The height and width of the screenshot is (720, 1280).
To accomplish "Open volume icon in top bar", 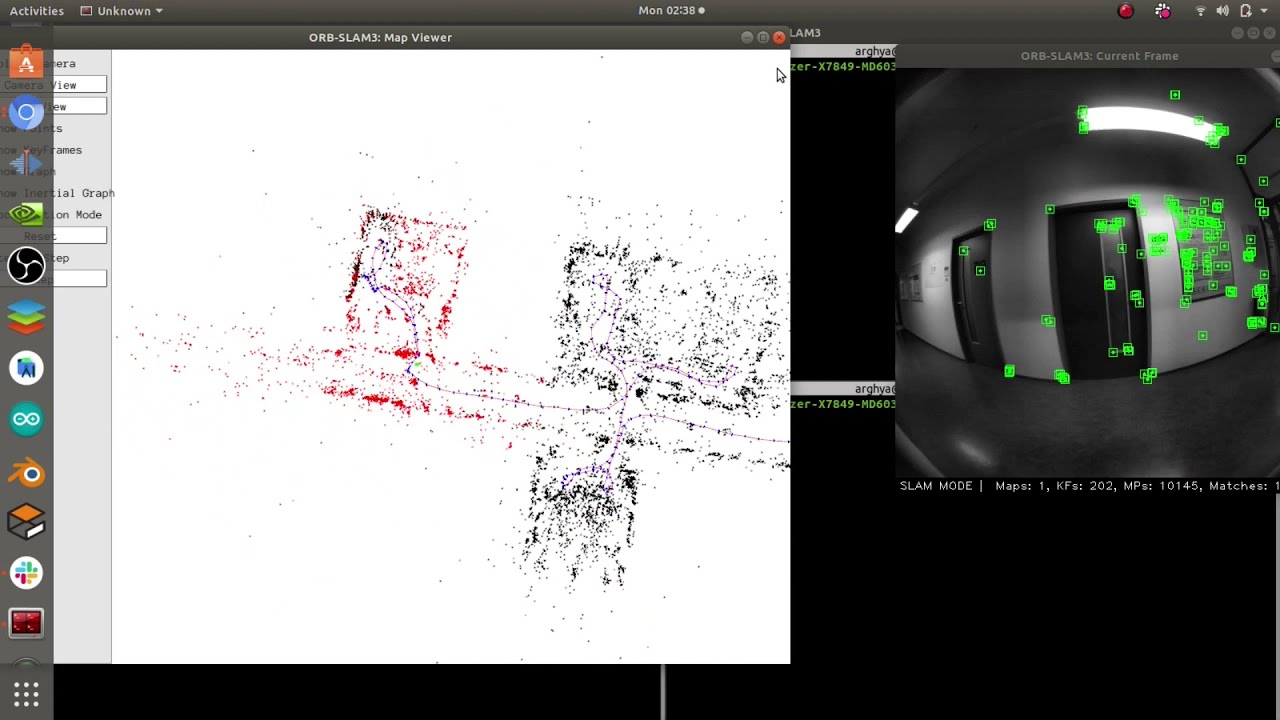I will (1223, 11).
